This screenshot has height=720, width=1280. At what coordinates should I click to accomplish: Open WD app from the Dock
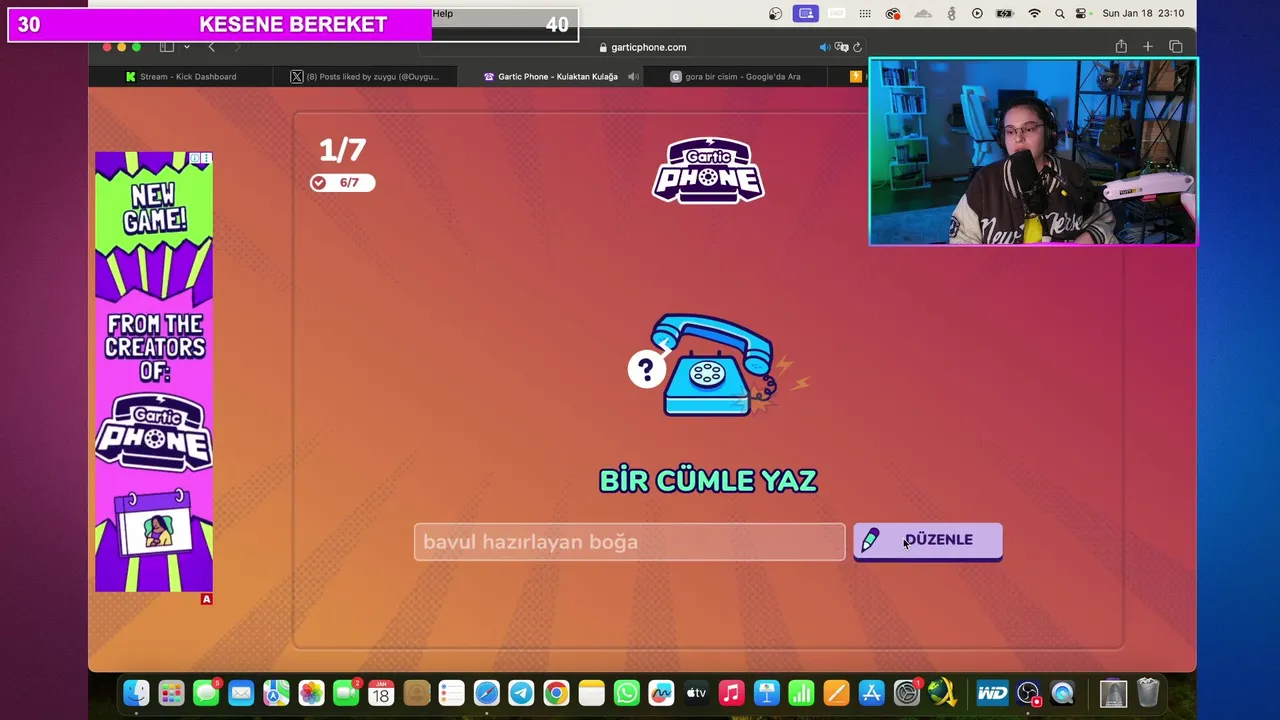992,693
